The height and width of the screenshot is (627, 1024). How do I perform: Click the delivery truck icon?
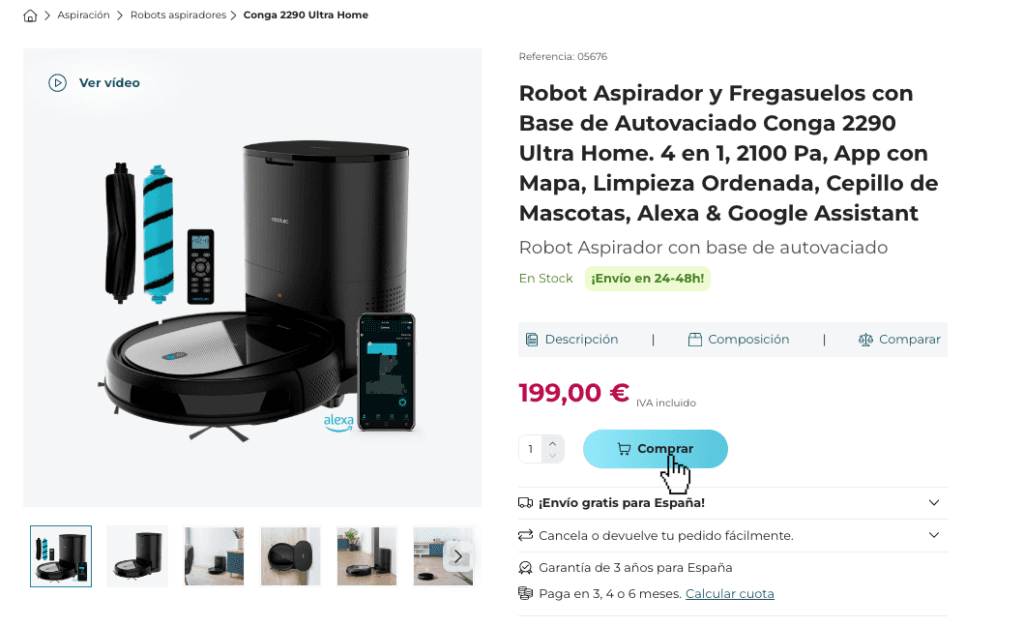[x=526, y=503]
